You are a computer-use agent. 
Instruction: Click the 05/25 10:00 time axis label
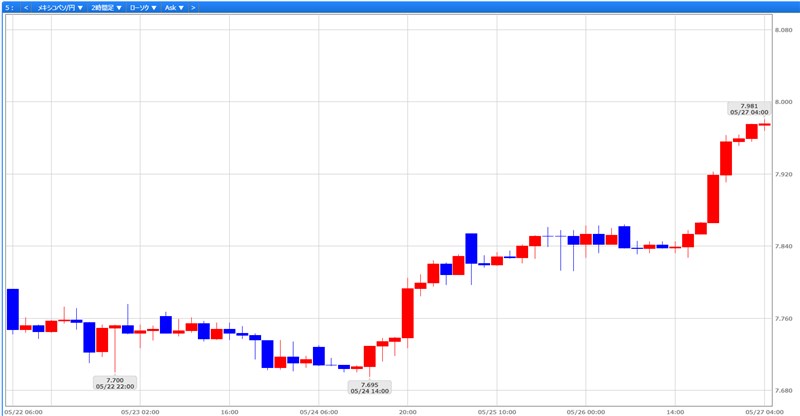[496, 410]
